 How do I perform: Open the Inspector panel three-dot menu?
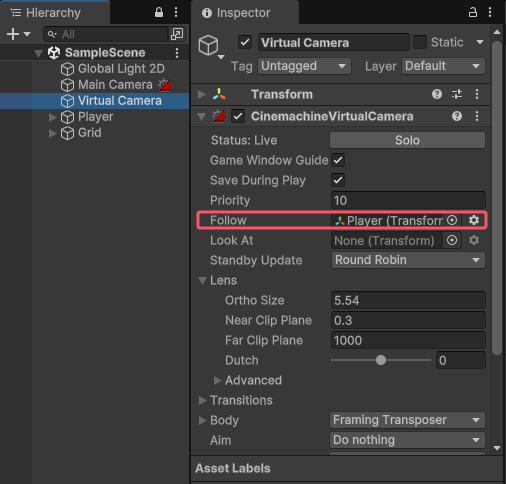[x=490, y=12]
